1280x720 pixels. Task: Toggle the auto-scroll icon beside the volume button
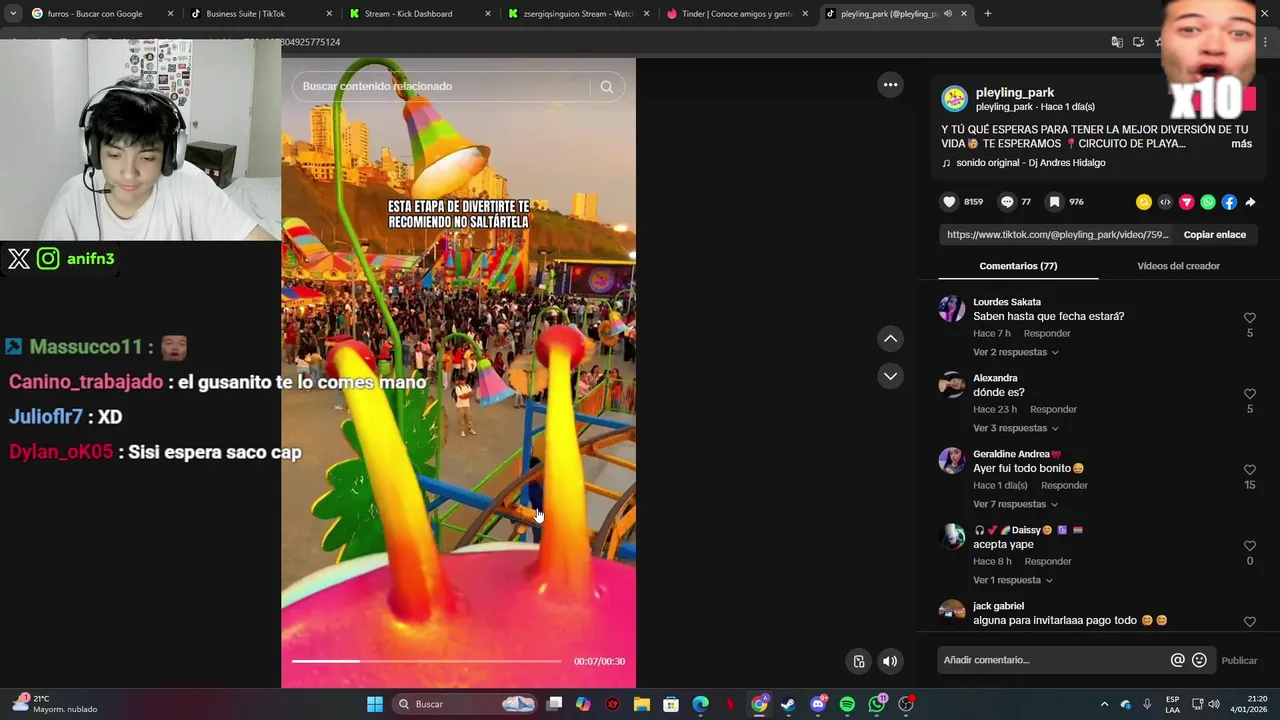tap(859, 661)
